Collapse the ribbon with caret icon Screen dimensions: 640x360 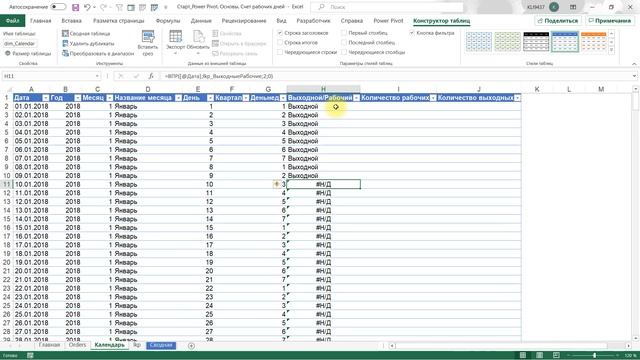[634, 64]
